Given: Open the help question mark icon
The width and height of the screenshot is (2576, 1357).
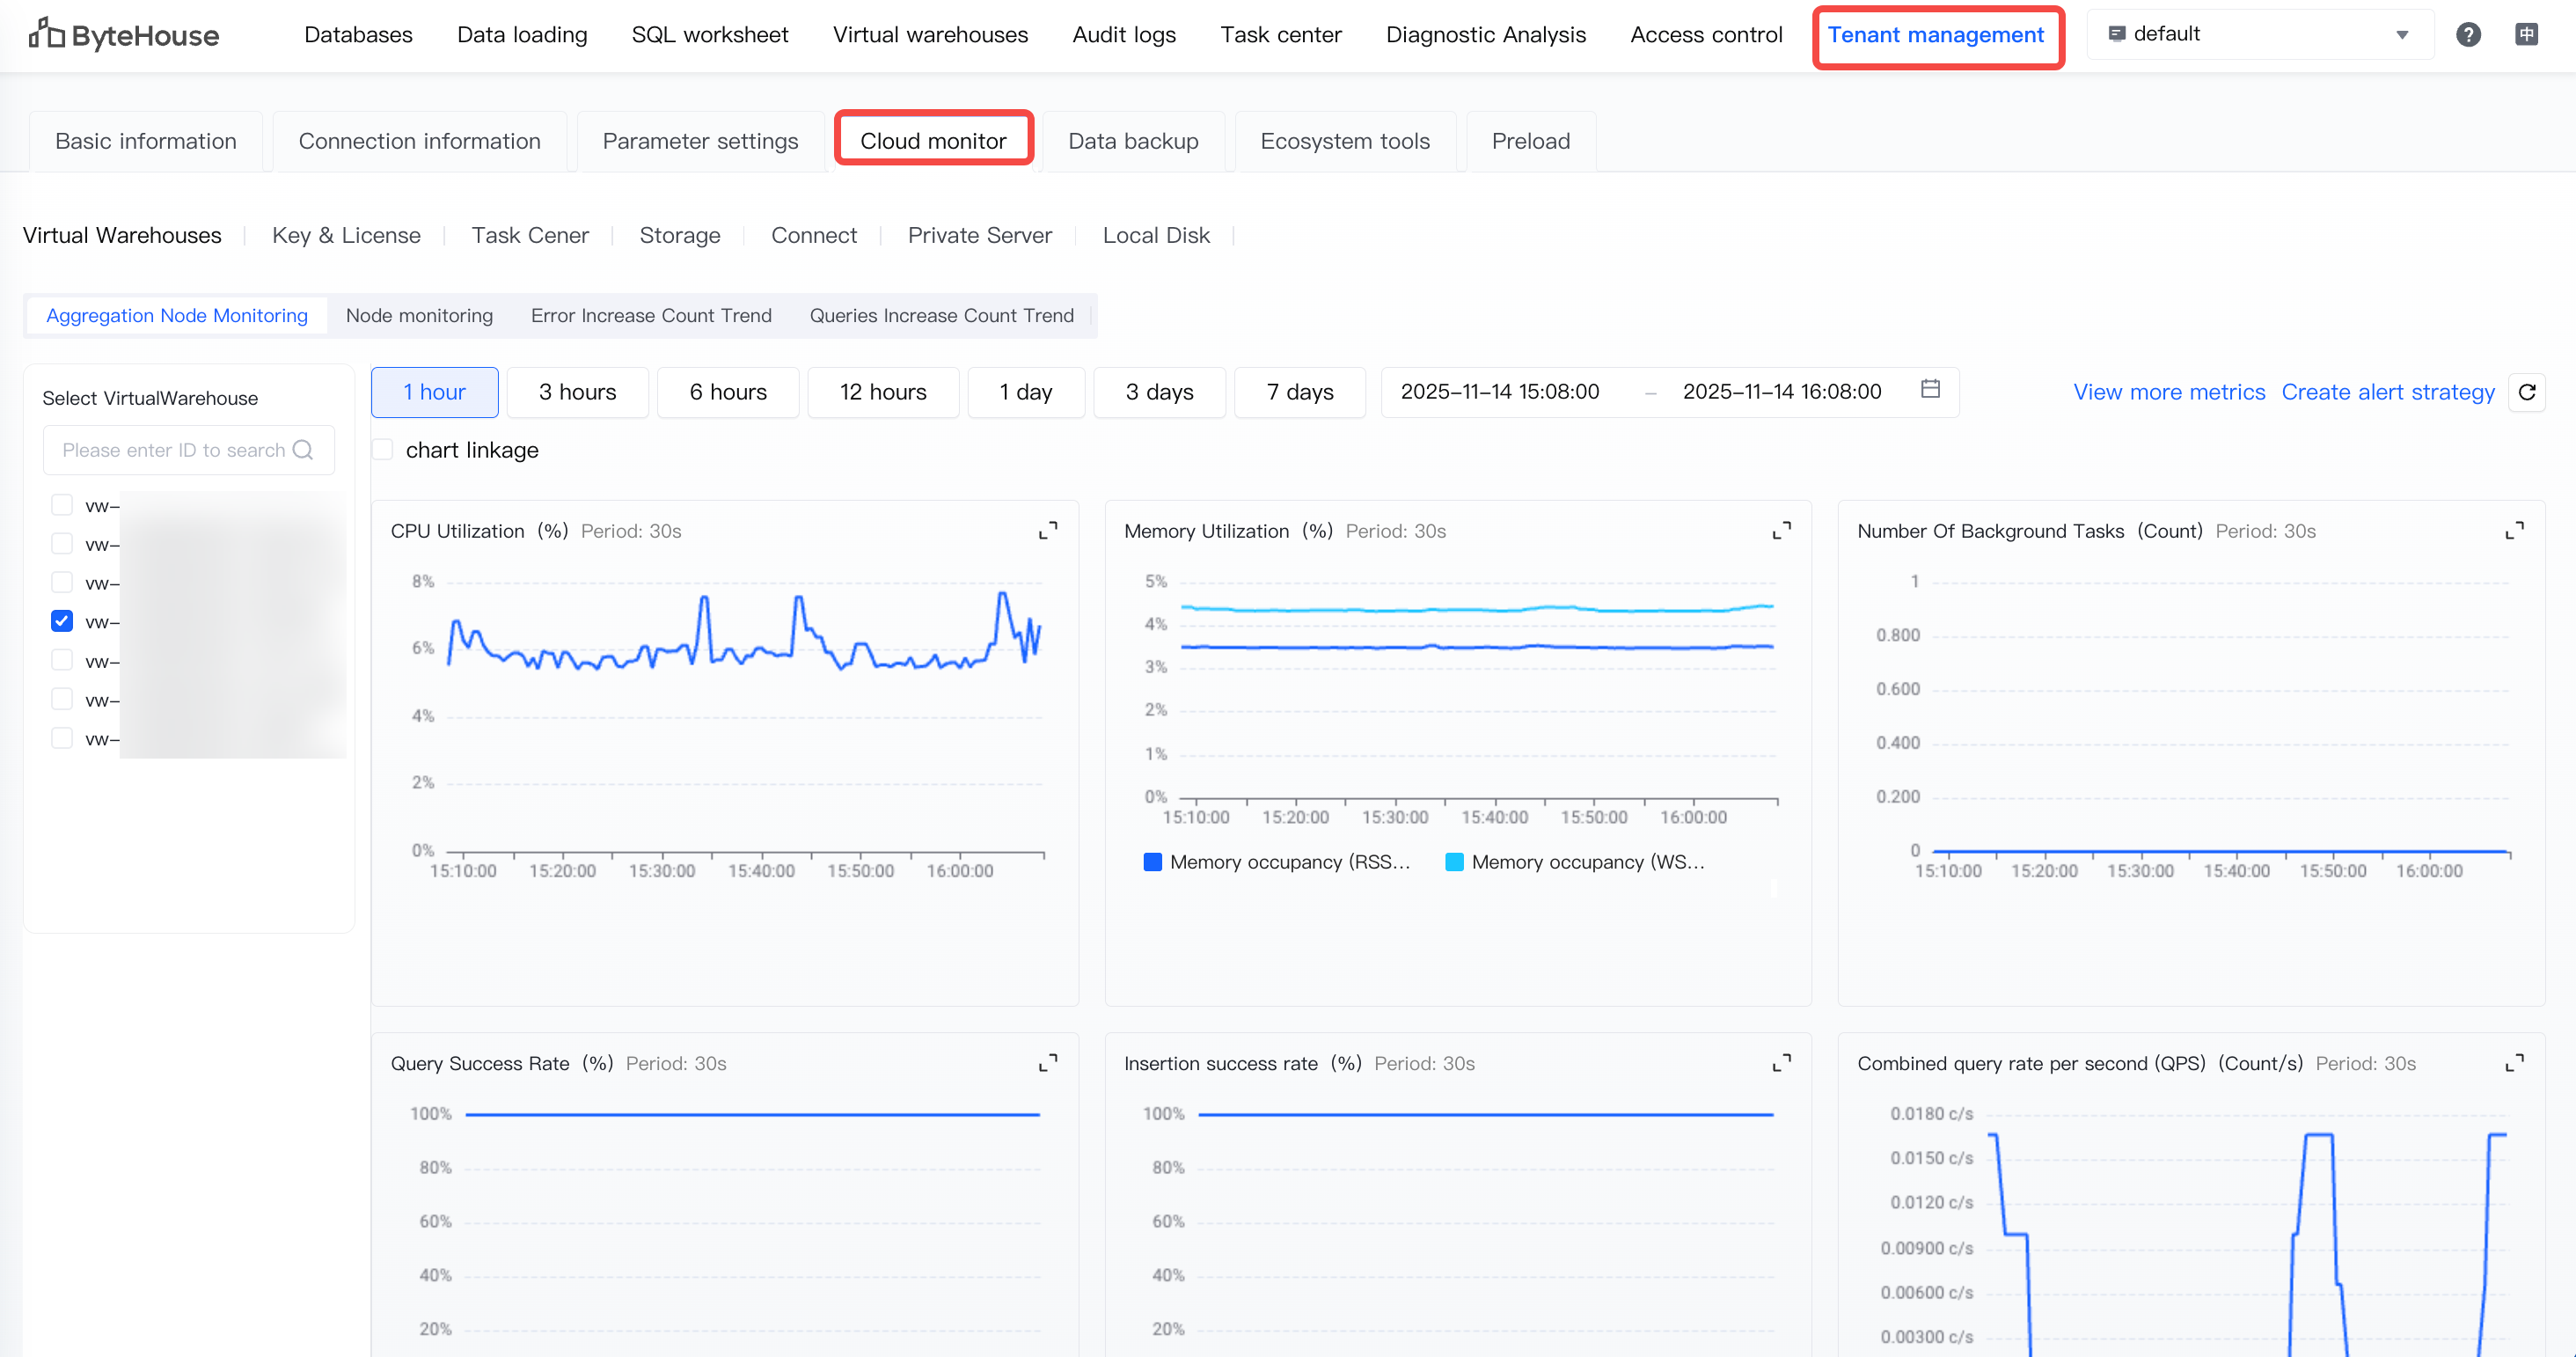Looking at the screenshot, I should point(2467,35).
